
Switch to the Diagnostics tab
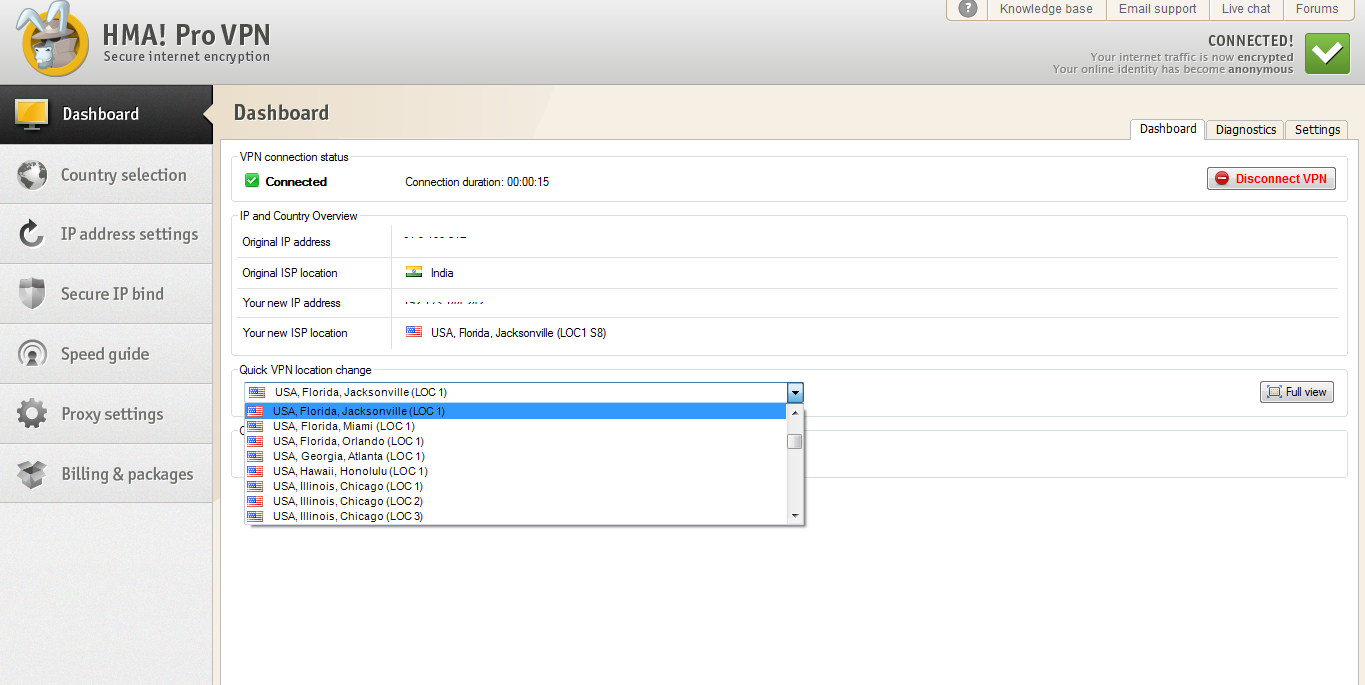[1246, 130]
